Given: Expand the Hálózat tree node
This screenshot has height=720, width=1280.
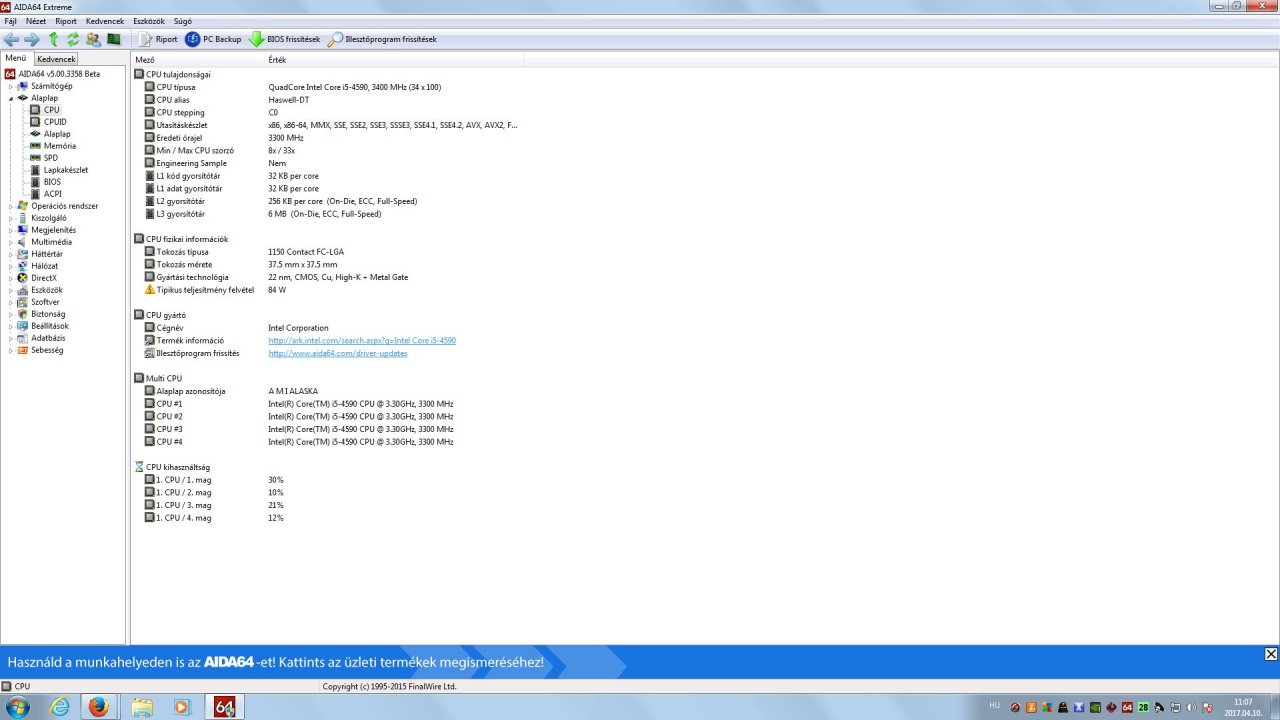Looking at the screenshot, I should (x=11, y=266).
